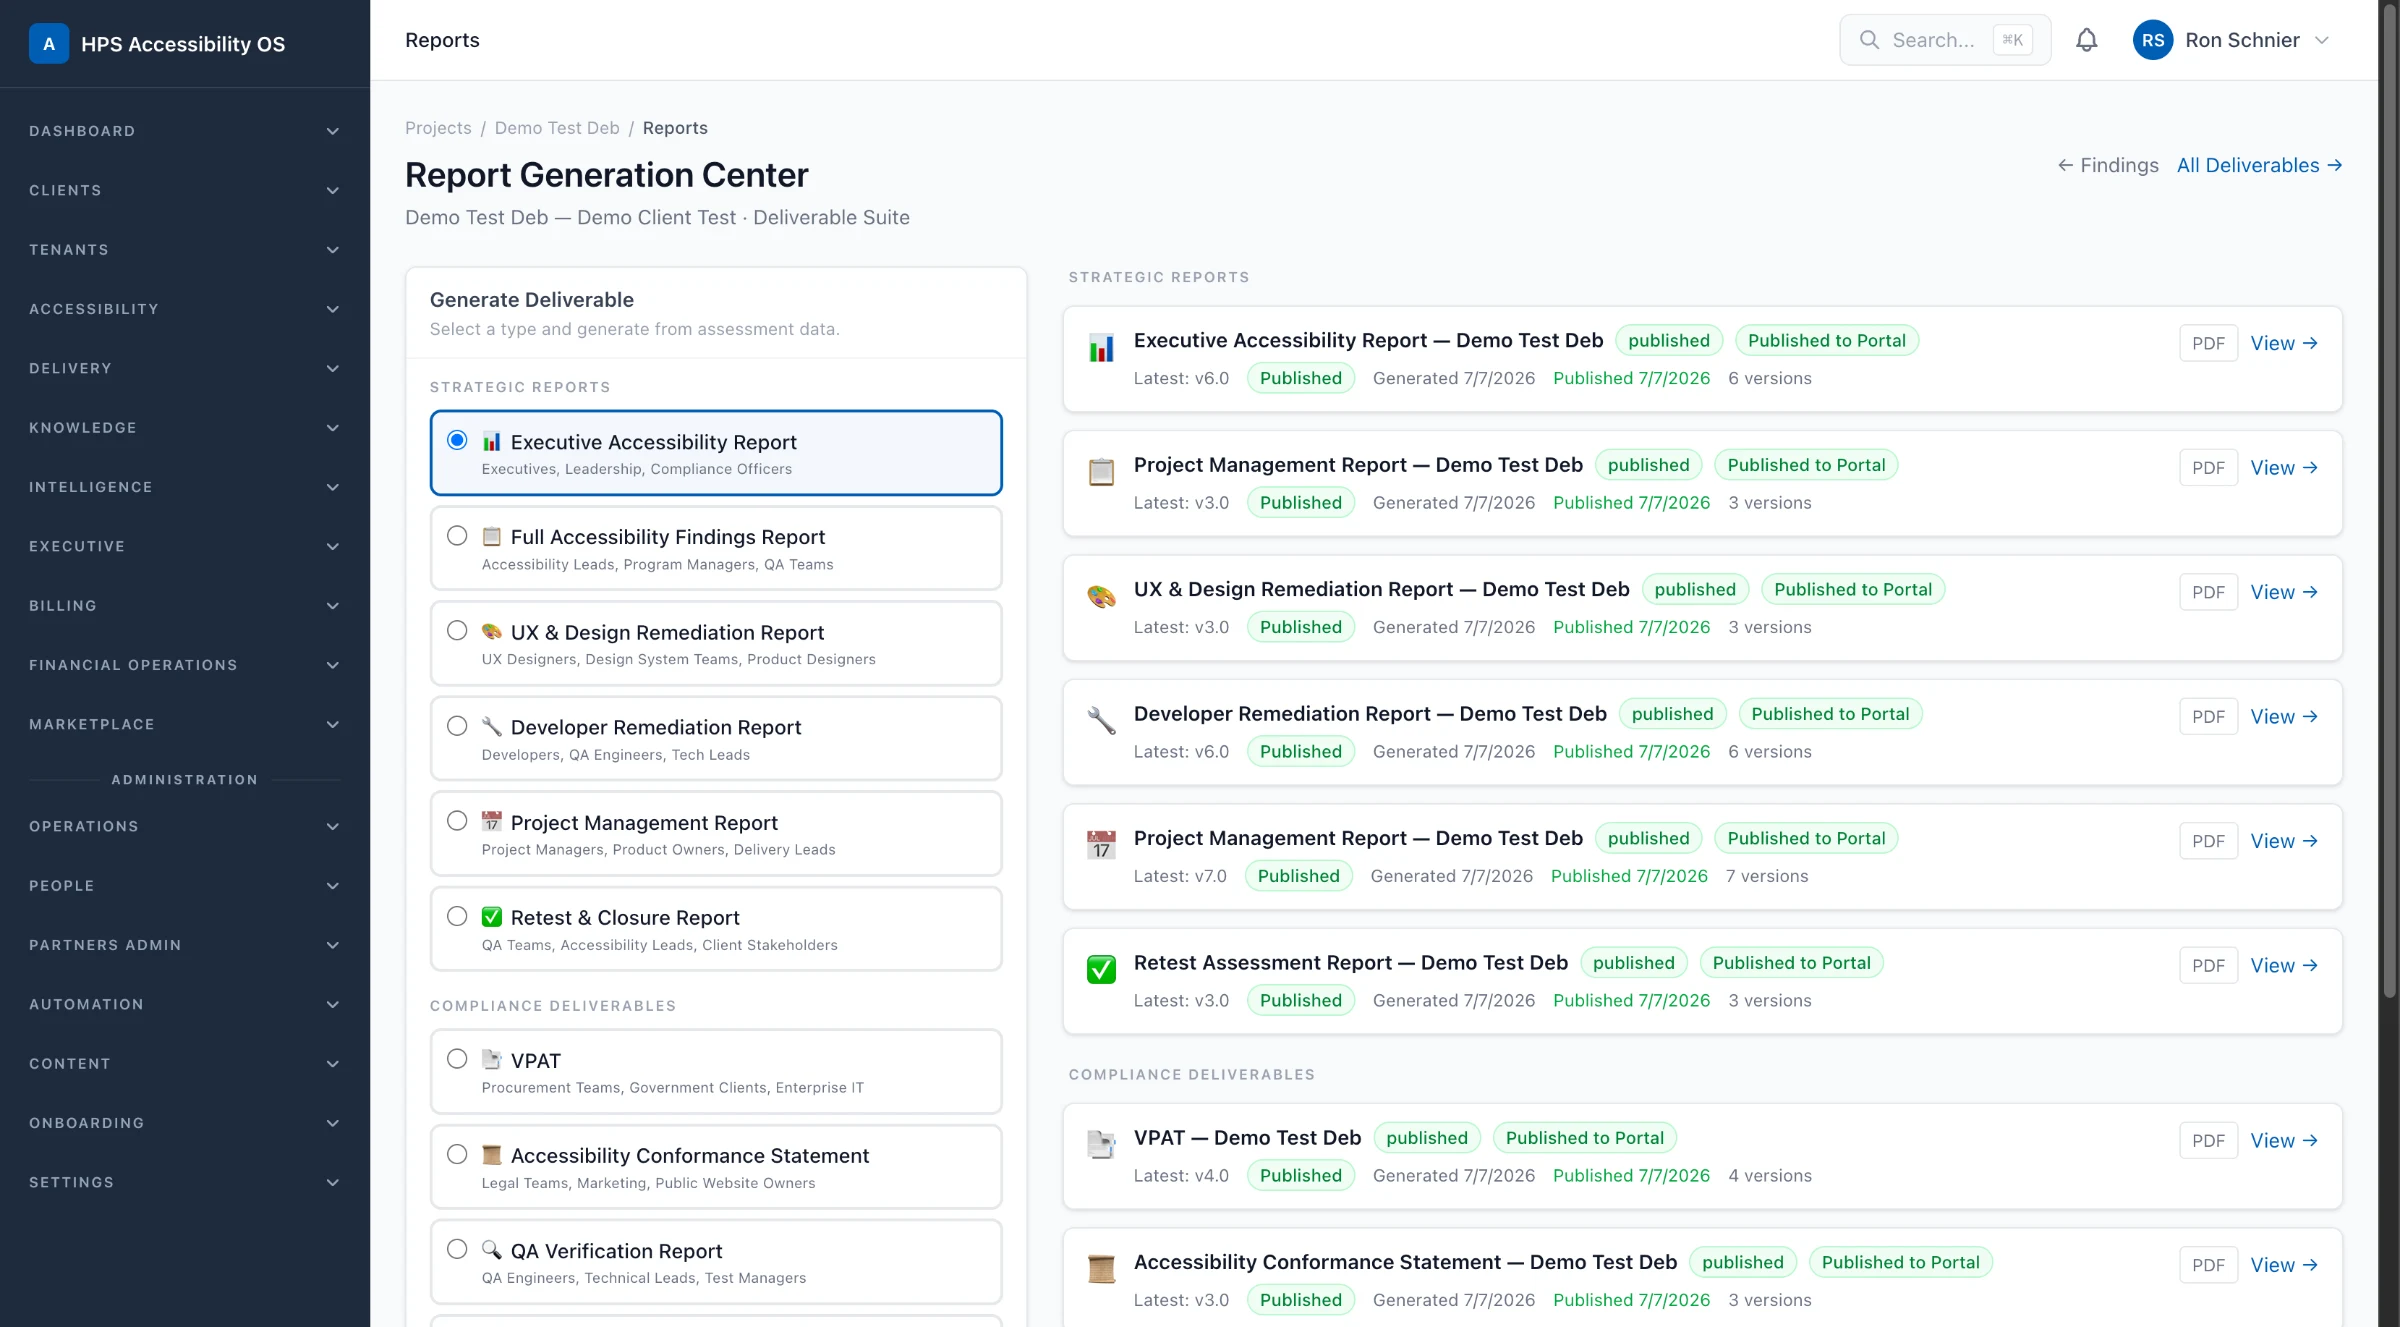Click the palette icon in UX & Design Remediation option

point(492,632)
